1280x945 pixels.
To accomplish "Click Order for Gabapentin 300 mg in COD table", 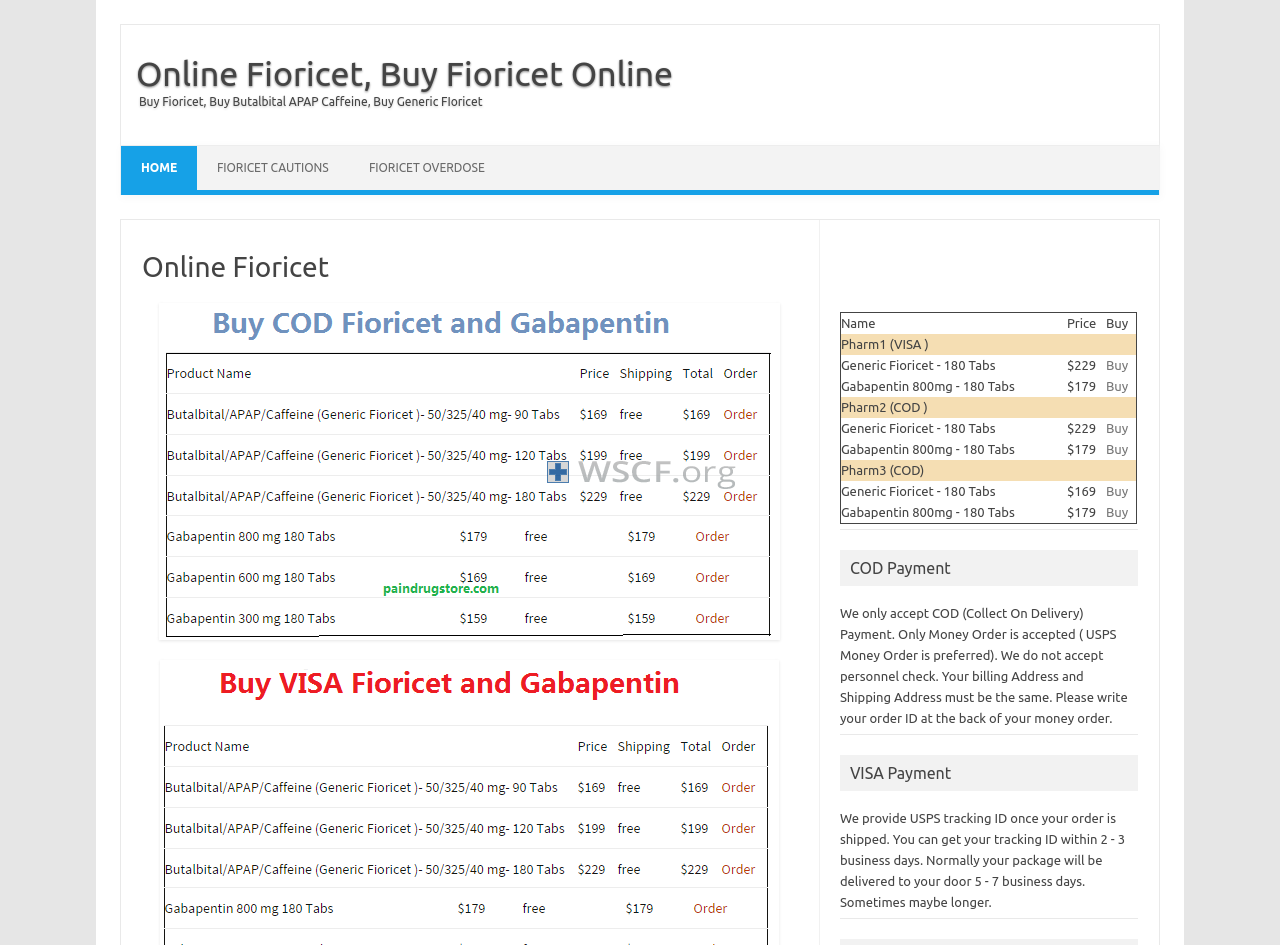I will 712,618.
